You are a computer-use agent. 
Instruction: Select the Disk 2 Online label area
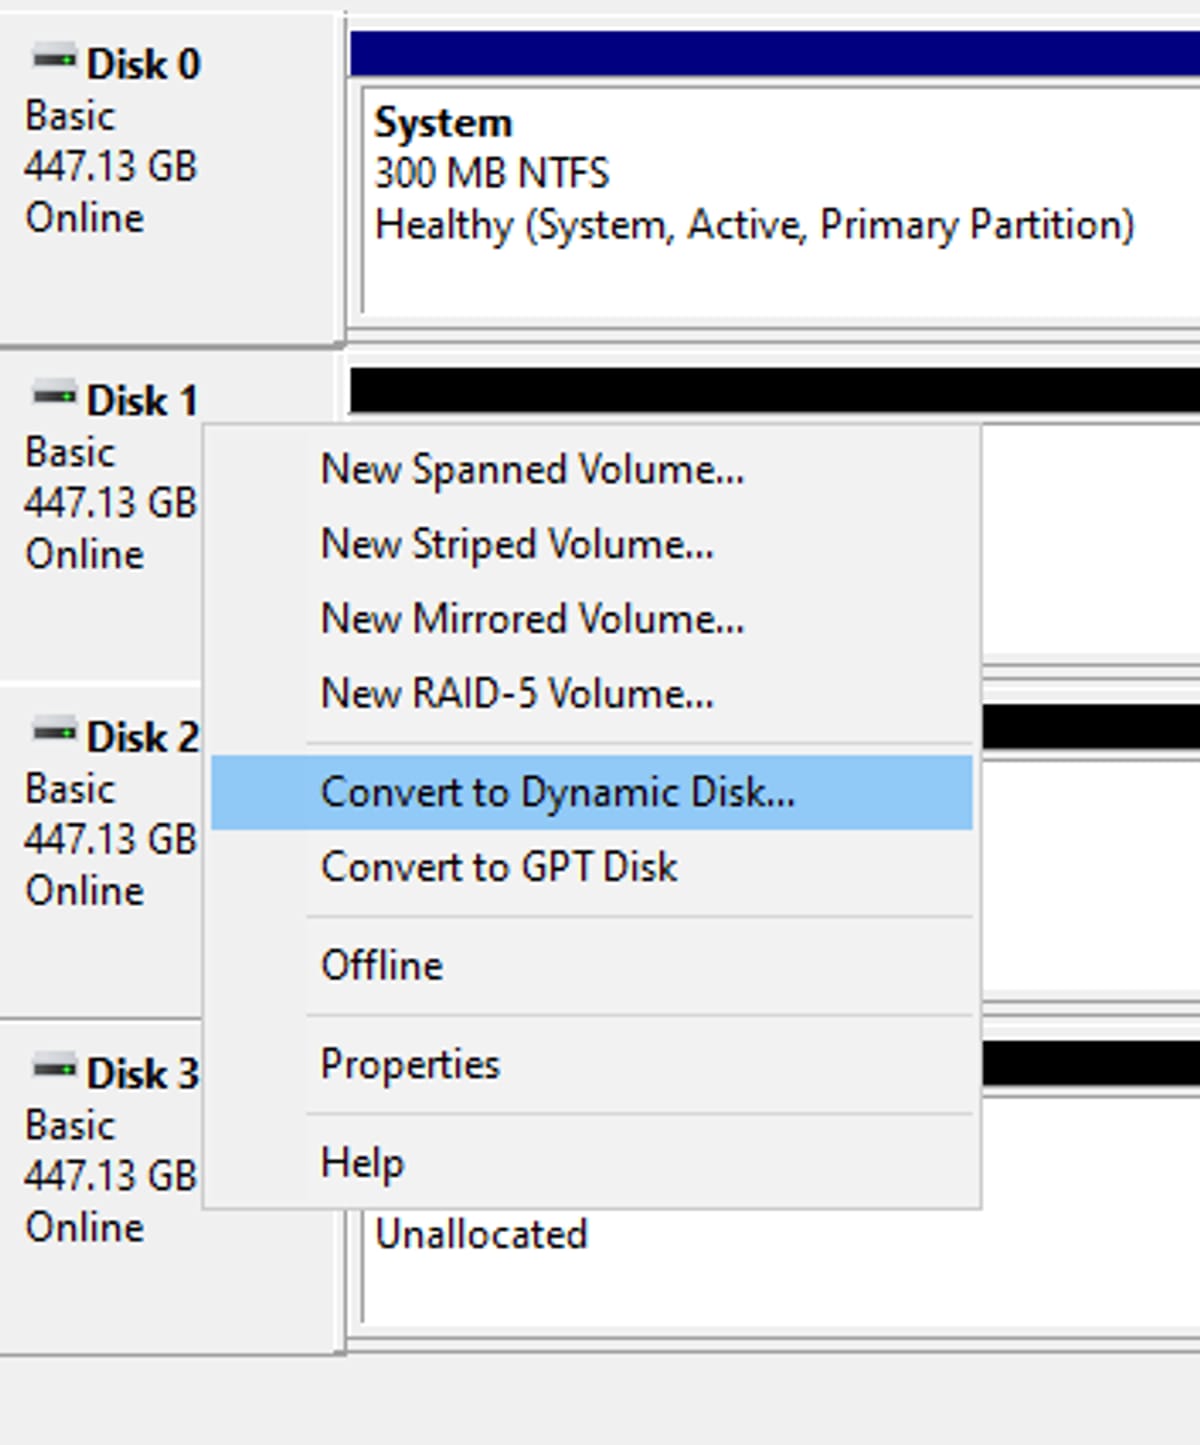point(85,891)
